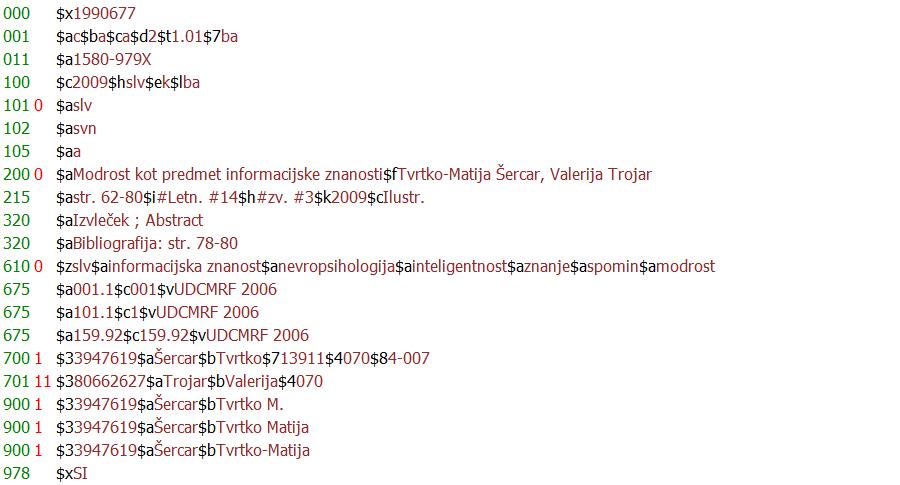Viewport: 900px width, 485px height.
Task: Click UDCMRF 2006 in the 101.1 line
Action: (207, 312)
